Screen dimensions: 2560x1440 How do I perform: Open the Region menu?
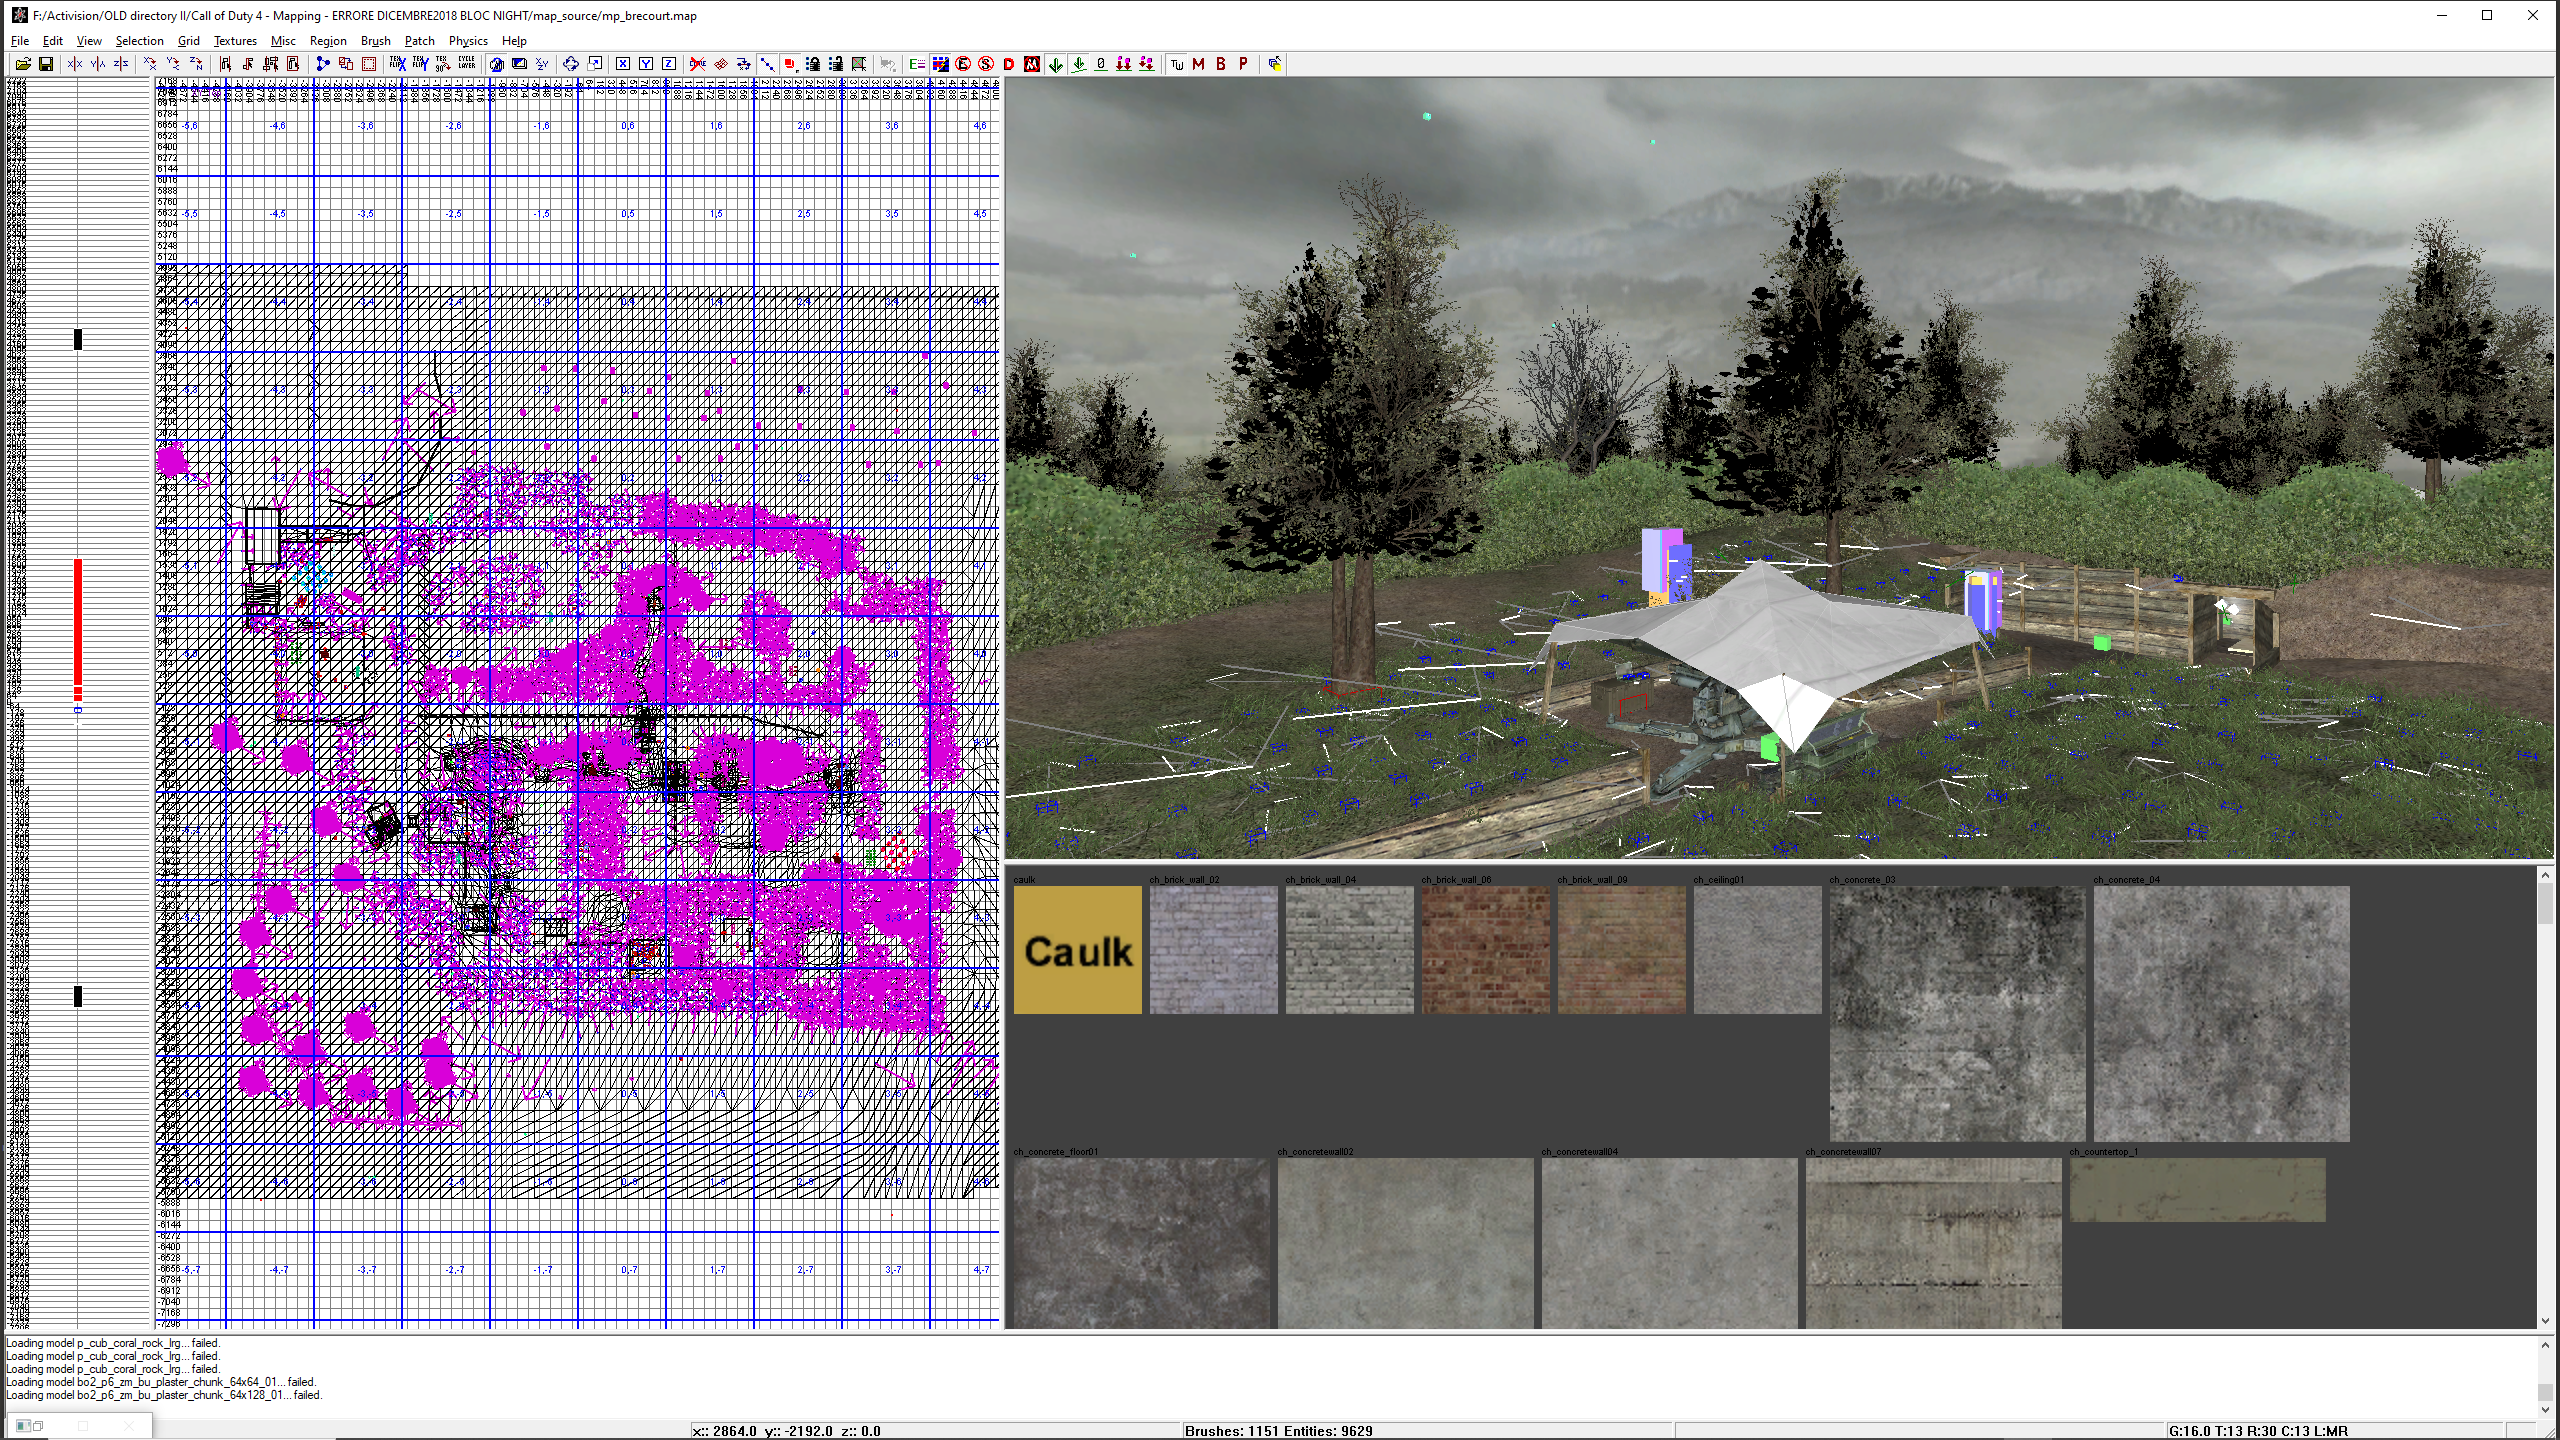[328, 41]
